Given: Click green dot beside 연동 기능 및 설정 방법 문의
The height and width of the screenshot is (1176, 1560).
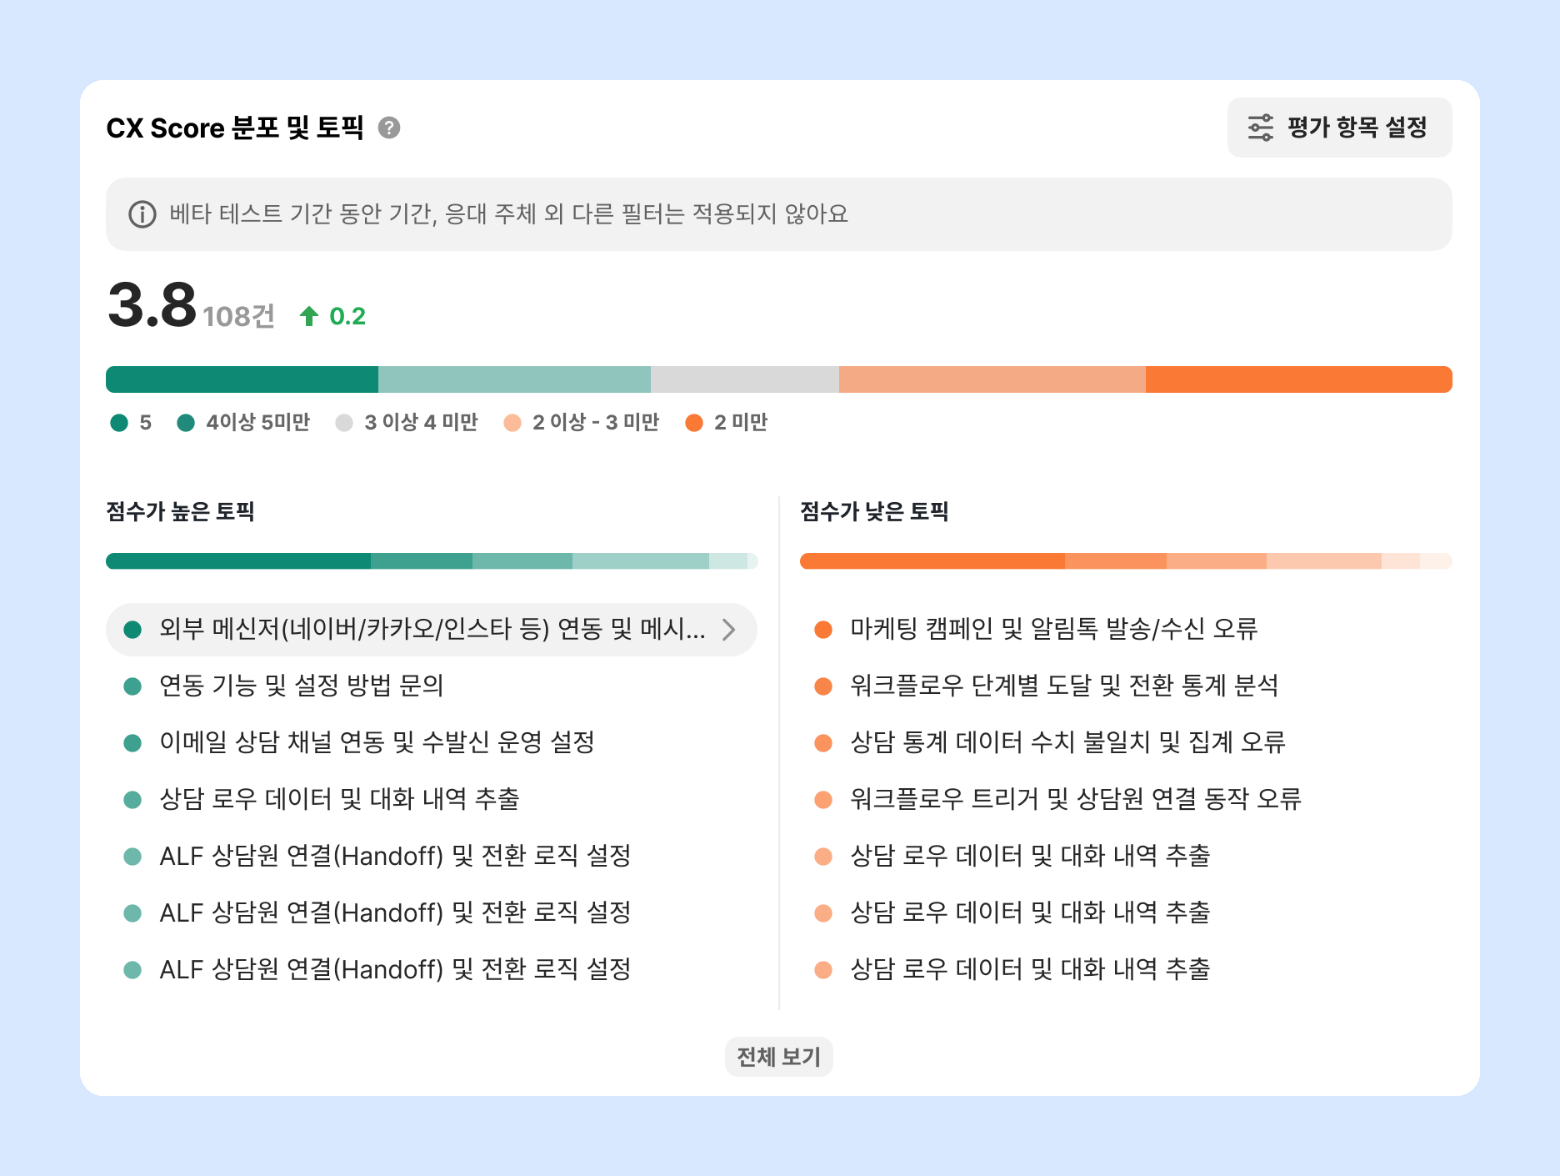Looking at the screenshot, I should pos(132,686).
